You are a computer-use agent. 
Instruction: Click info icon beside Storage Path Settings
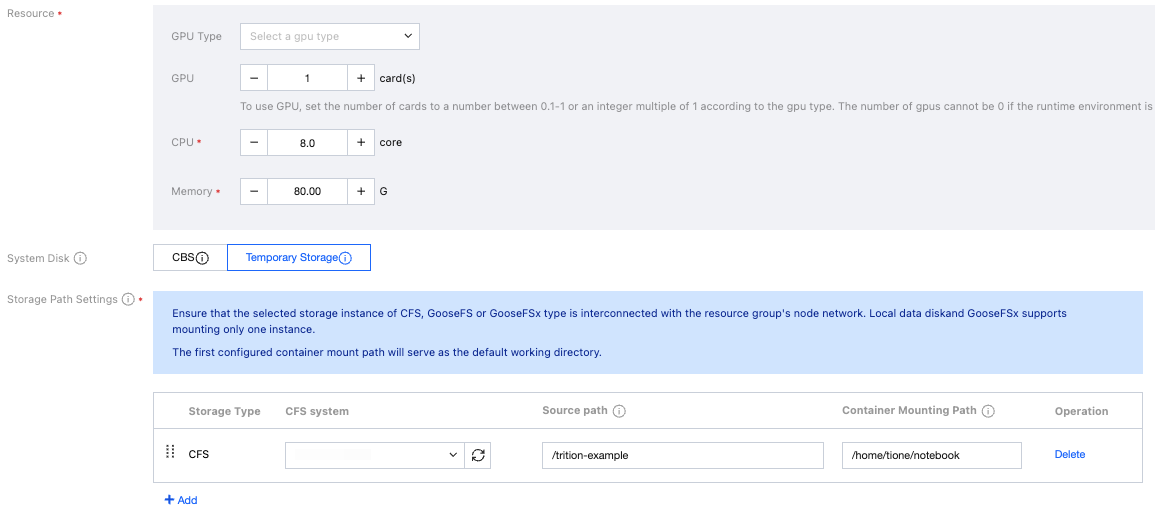[x=128, y=300]
